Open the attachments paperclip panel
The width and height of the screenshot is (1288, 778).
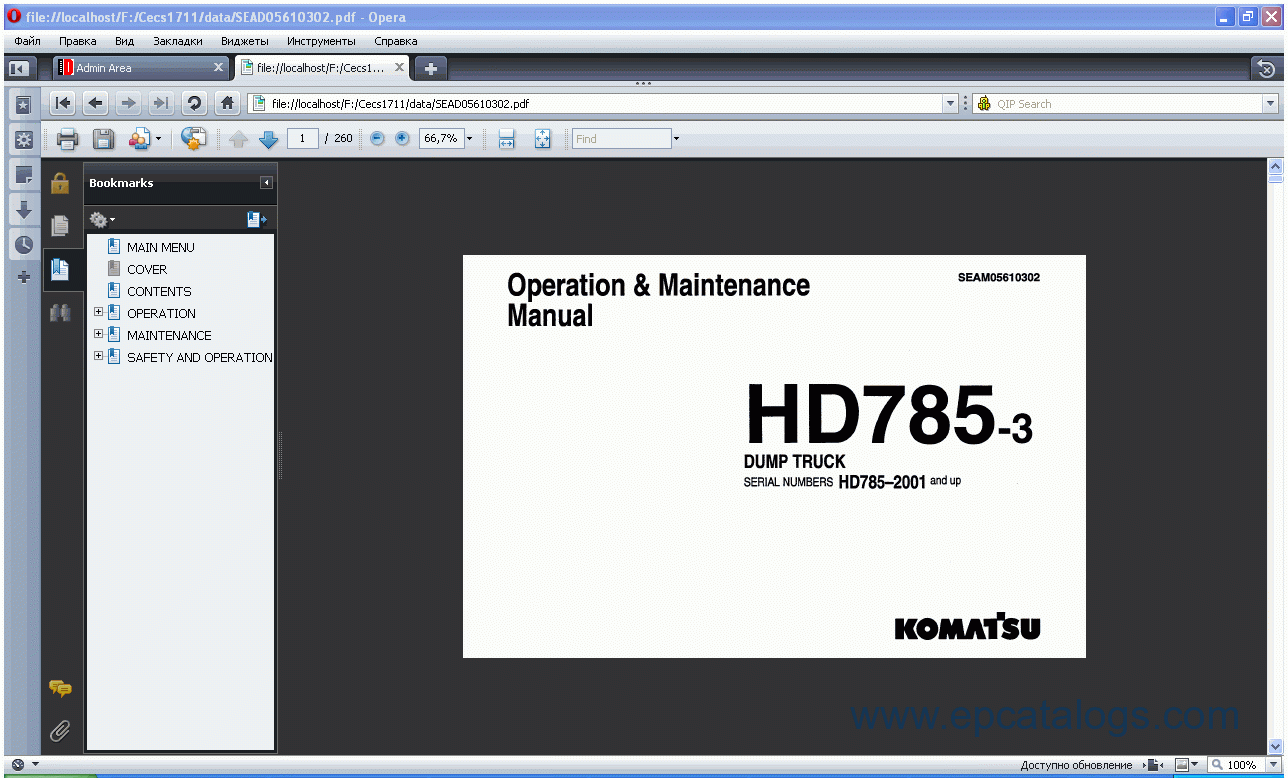pyautogui.click(x=60, y=731)
